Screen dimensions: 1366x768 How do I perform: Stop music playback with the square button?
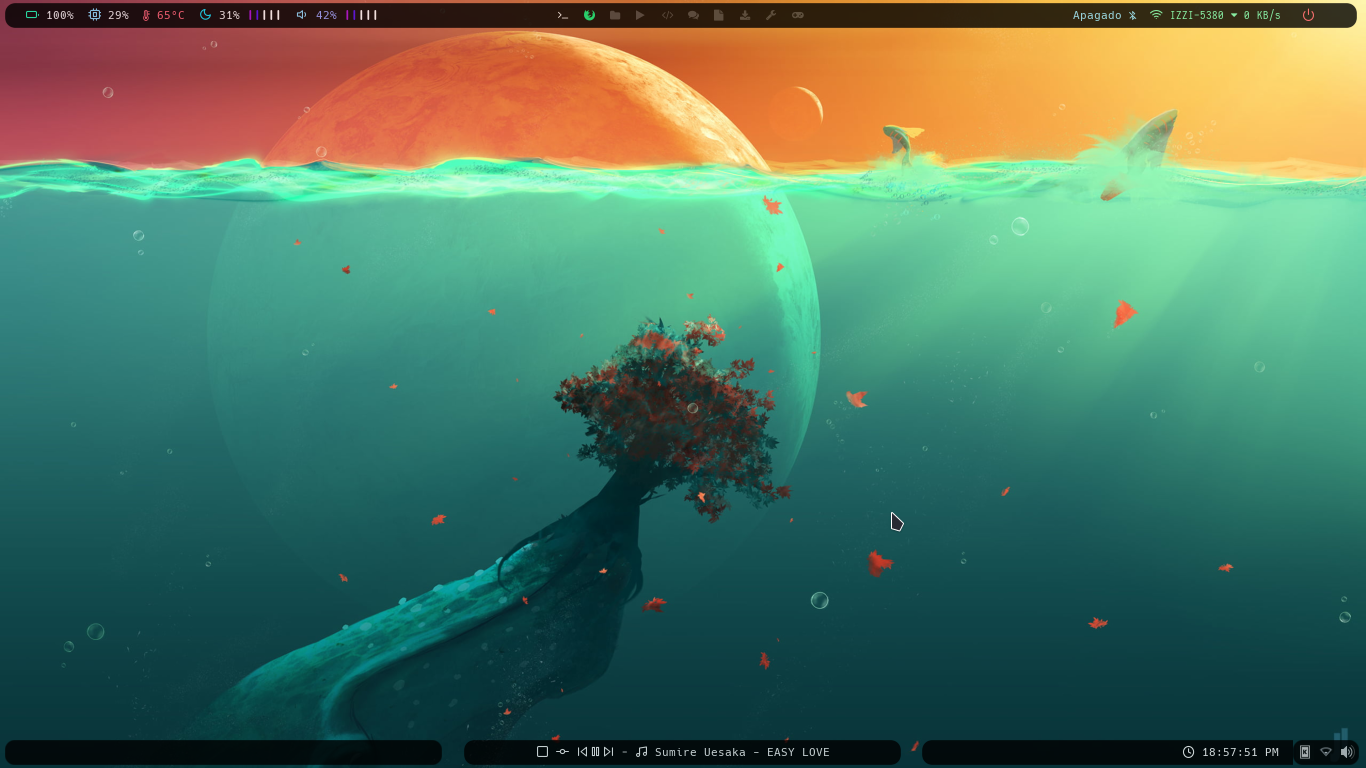(x=542, y=752)
